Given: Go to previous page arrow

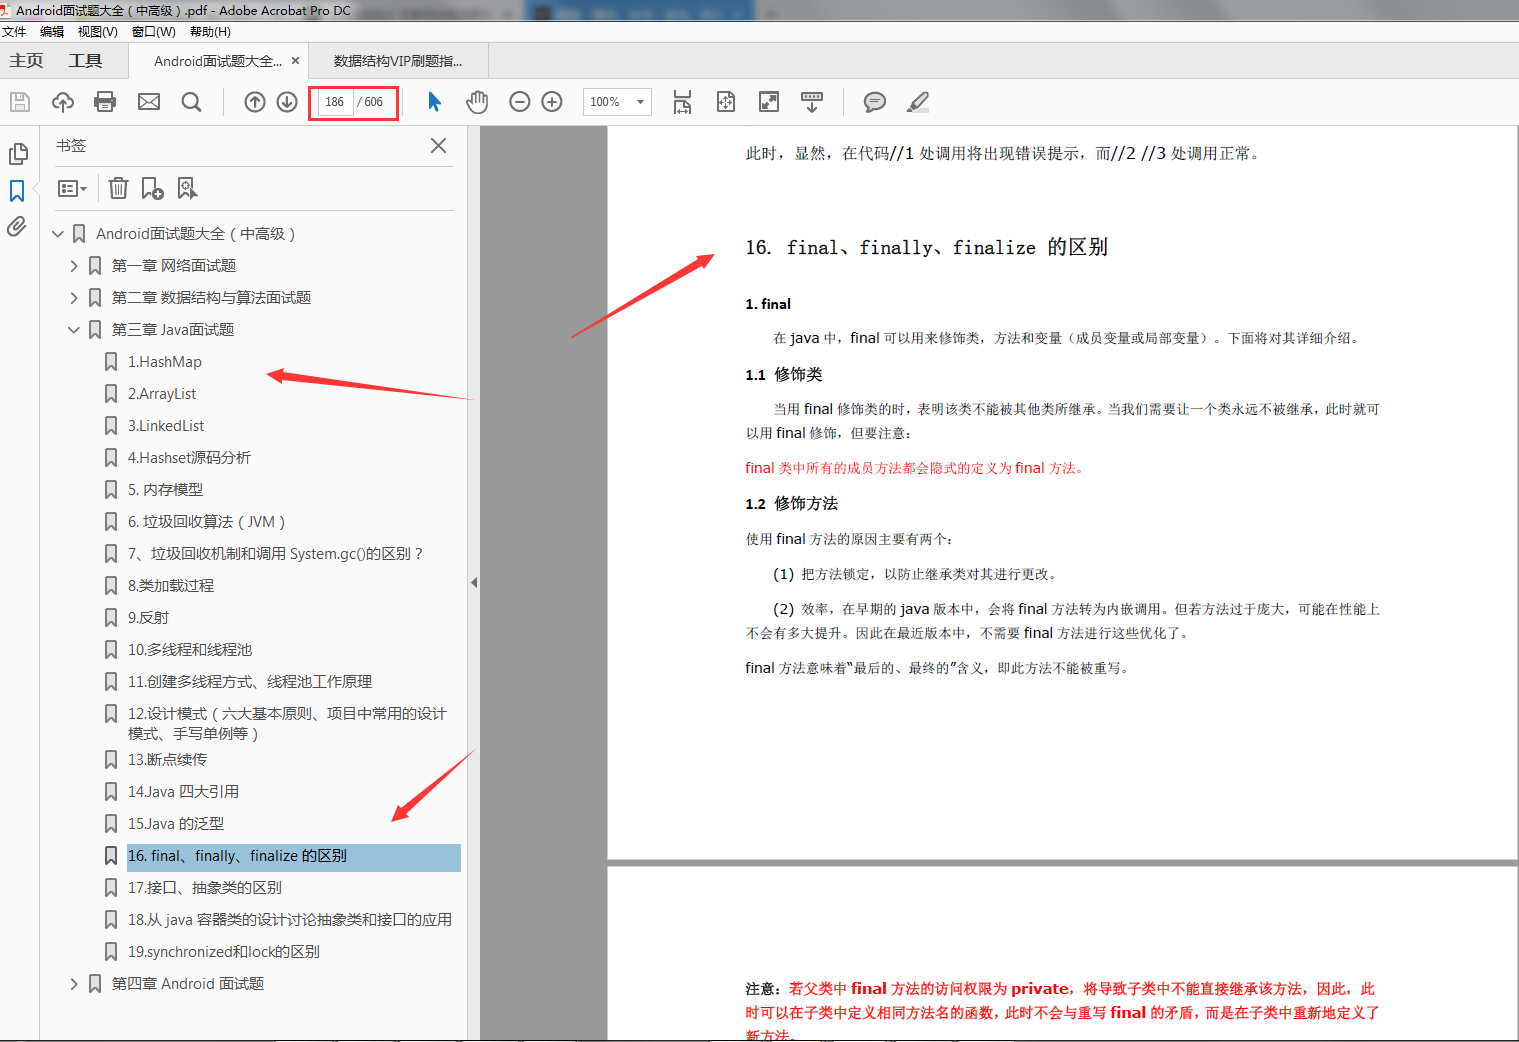Looking at the screenshot, I should (255, 102).
